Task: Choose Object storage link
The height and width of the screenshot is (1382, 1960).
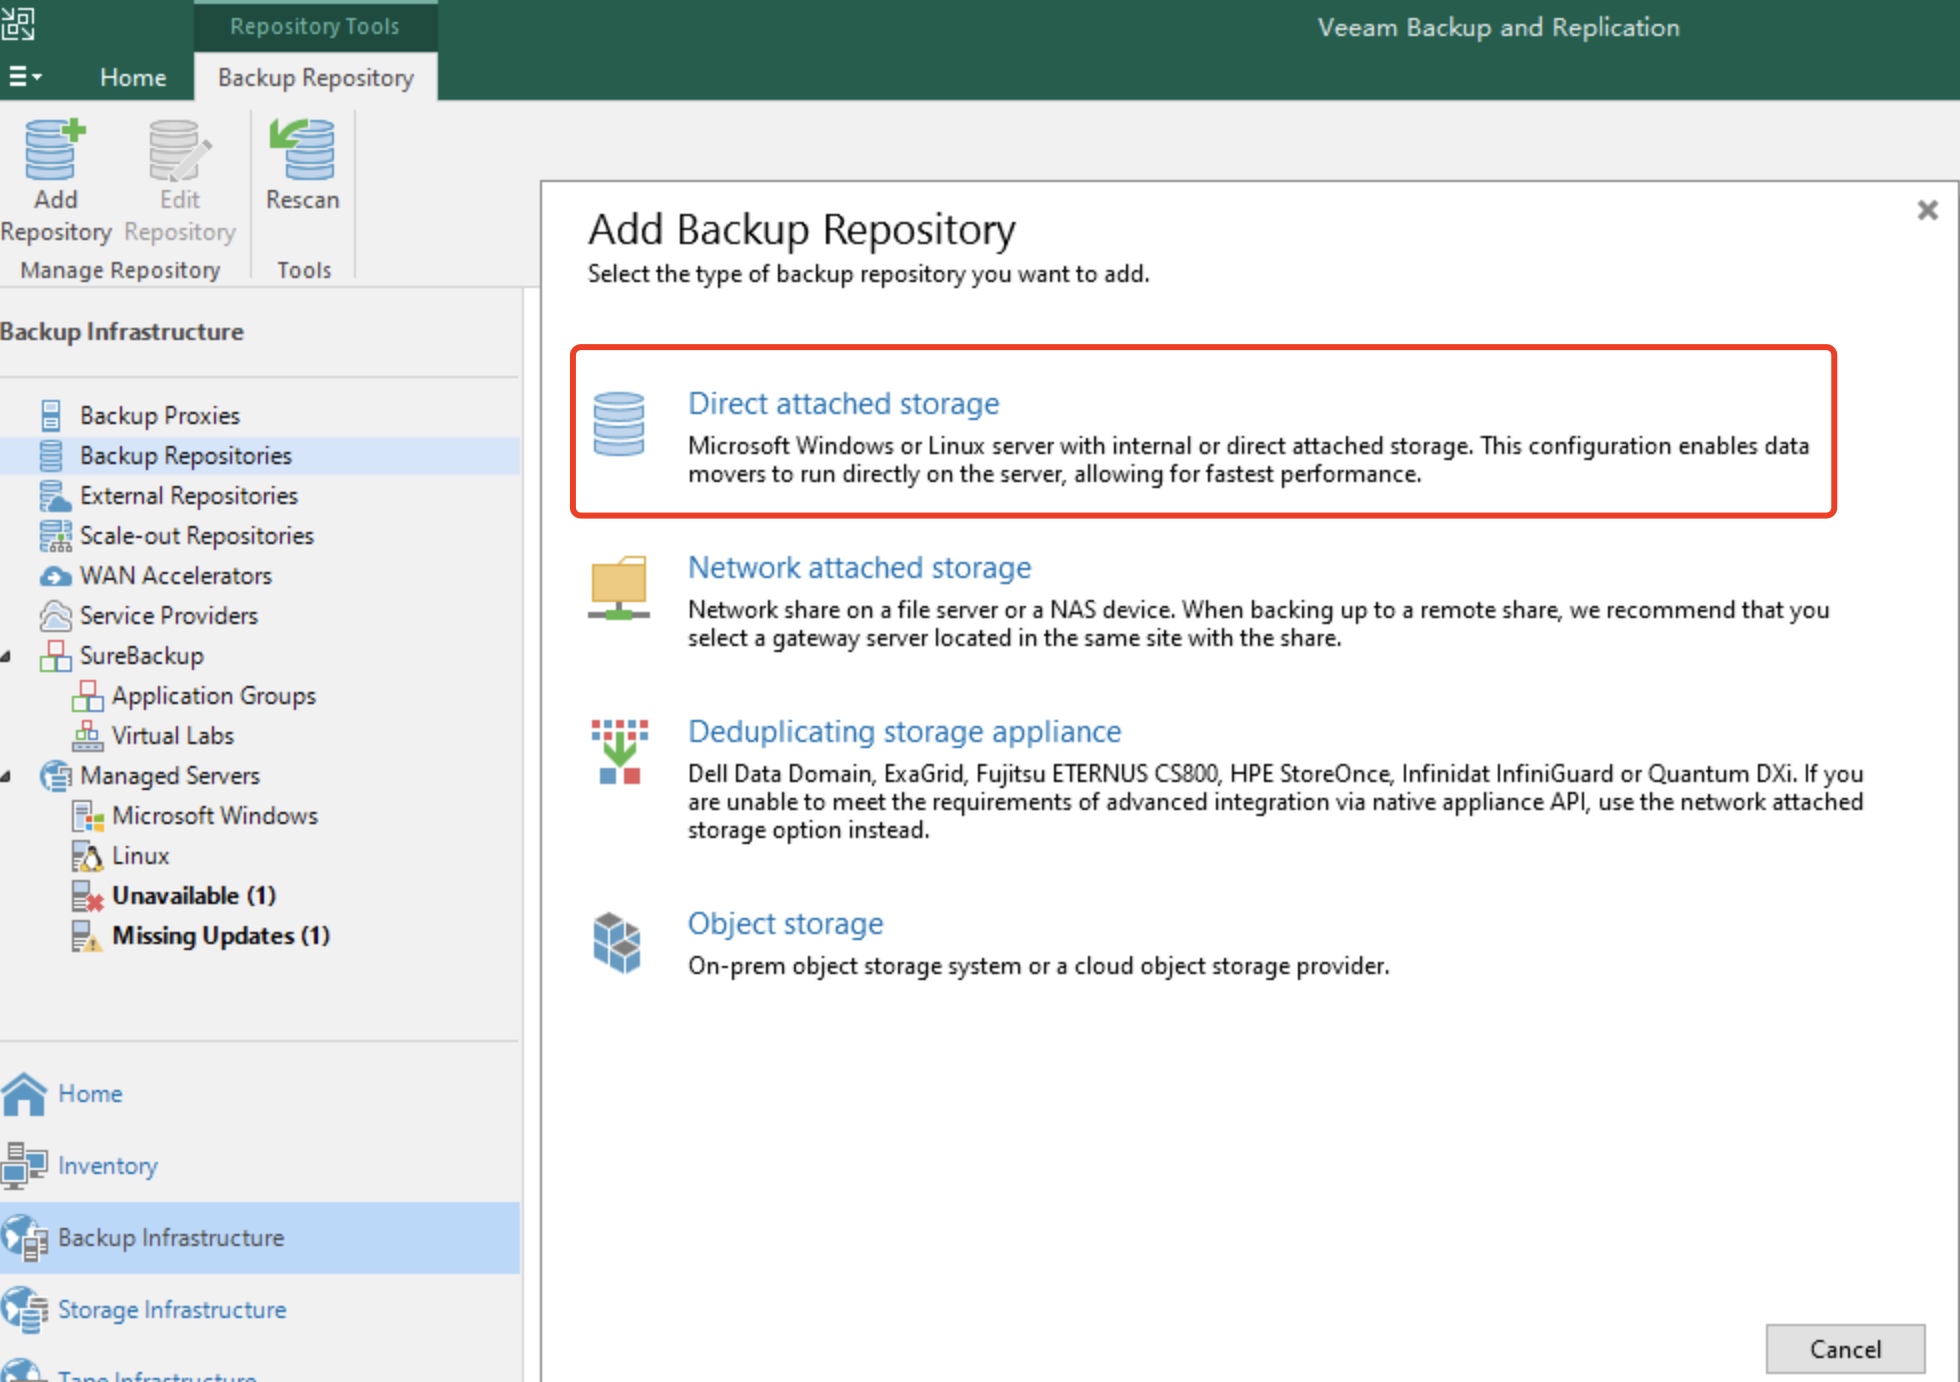Action: tap(785, 923)
